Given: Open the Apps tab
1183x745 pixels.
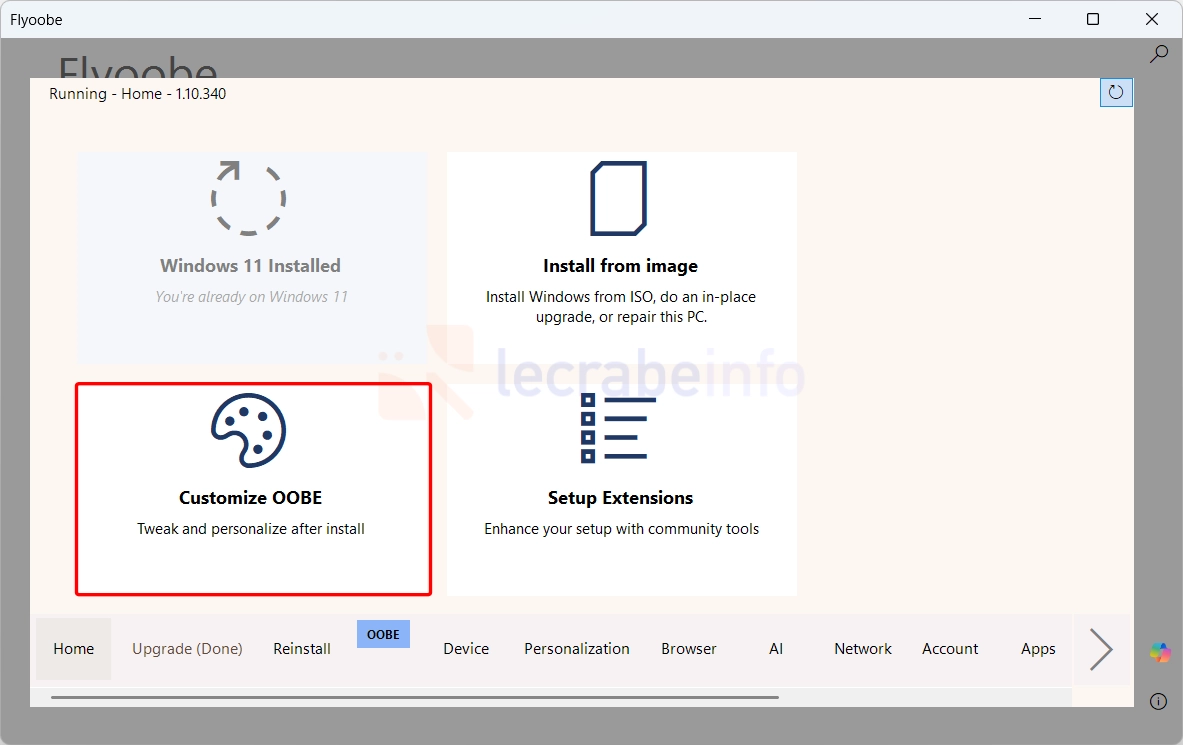Looking at the screenshot, I should tap(1038, 648).
